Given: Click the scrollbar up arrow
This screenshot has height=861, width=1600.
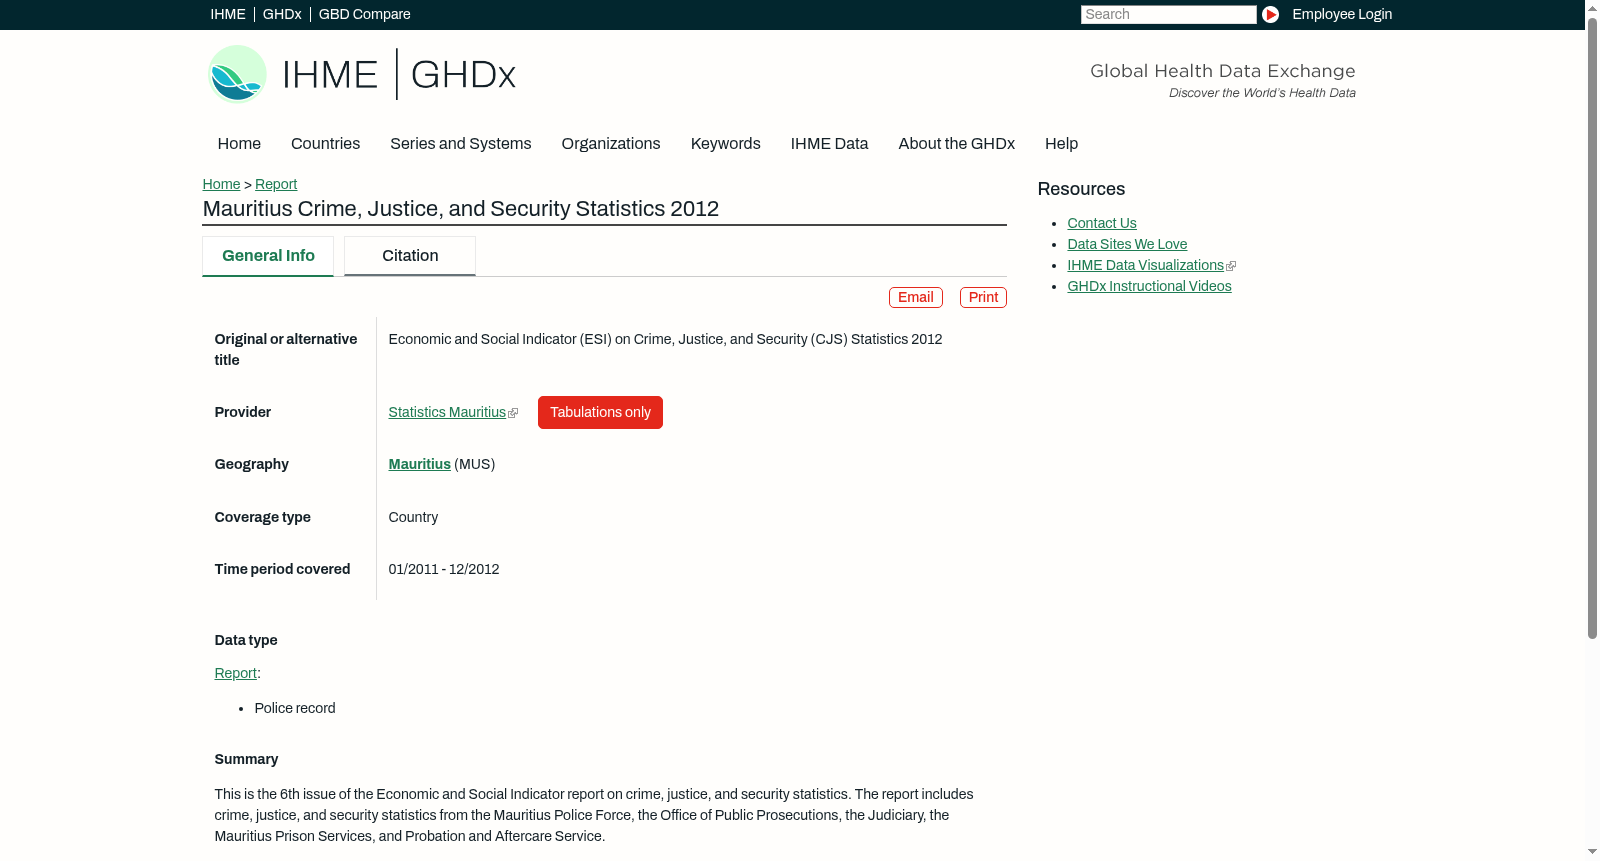Looking at the screenshot, I should [1592, 8].
